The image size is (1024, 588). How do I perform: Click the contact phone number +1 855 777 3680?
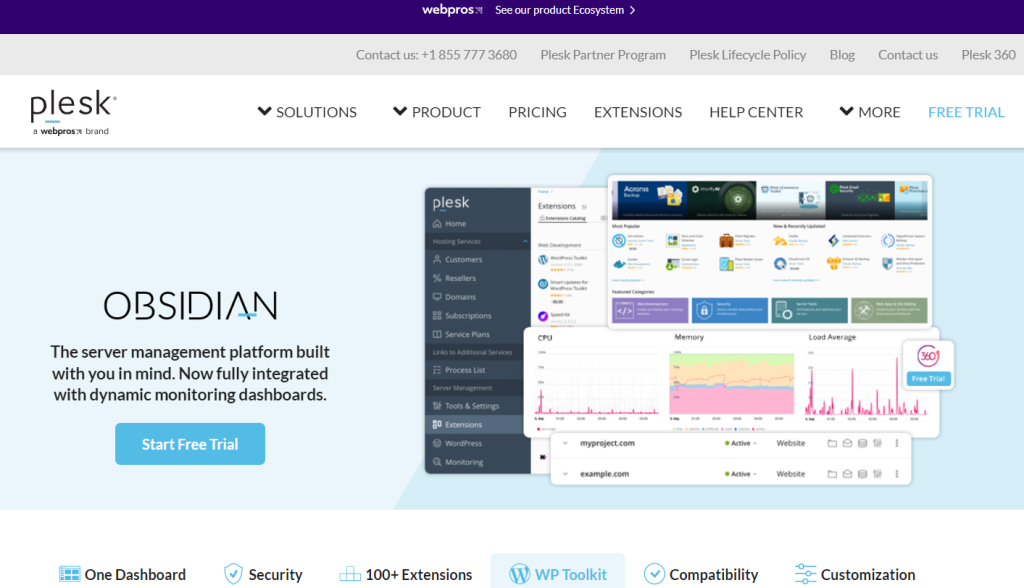pos(469,55)
